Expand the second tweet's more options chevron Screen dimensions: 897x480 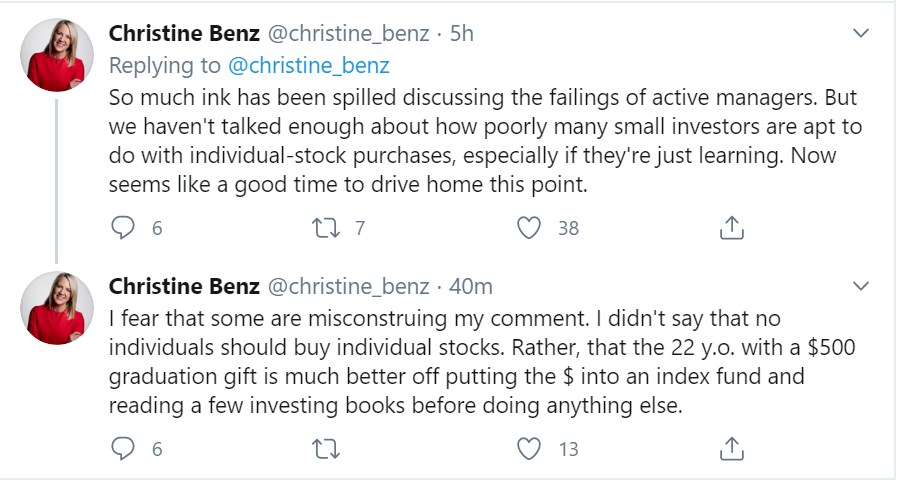[859, 286]
